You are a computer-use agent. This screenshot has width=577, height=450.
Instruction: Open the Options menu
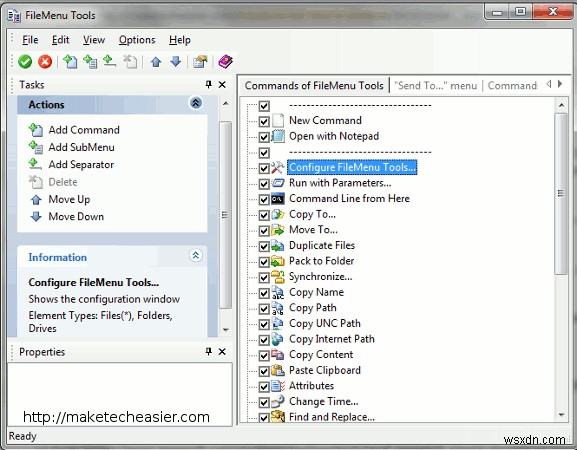[x=137, y=40]
